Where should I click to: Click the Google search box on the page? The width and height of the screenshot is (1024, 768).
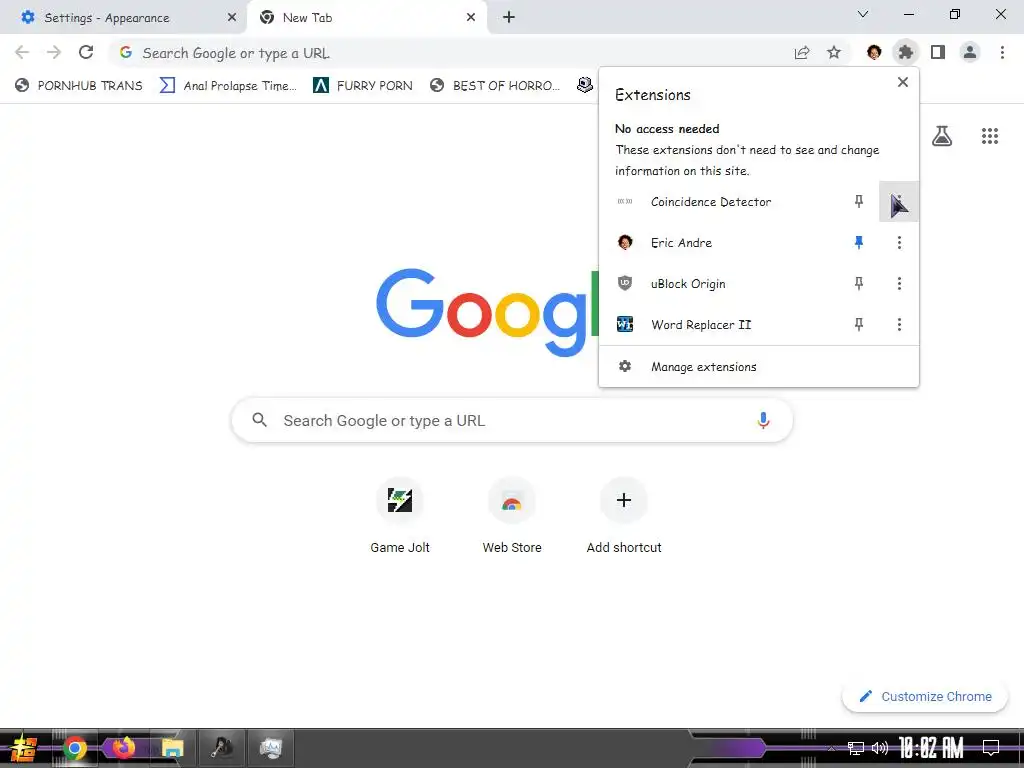pos(512,420)
